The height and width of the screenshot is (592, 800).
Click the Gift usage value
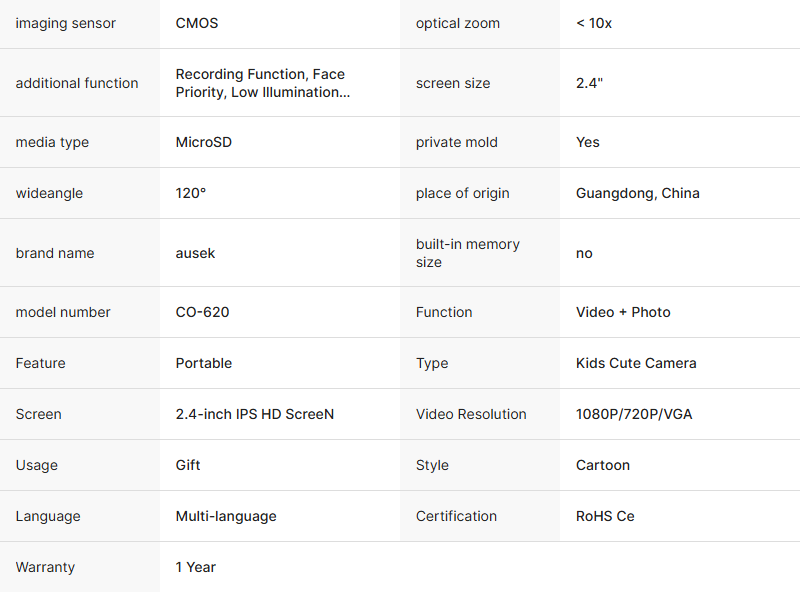point(188,465)
